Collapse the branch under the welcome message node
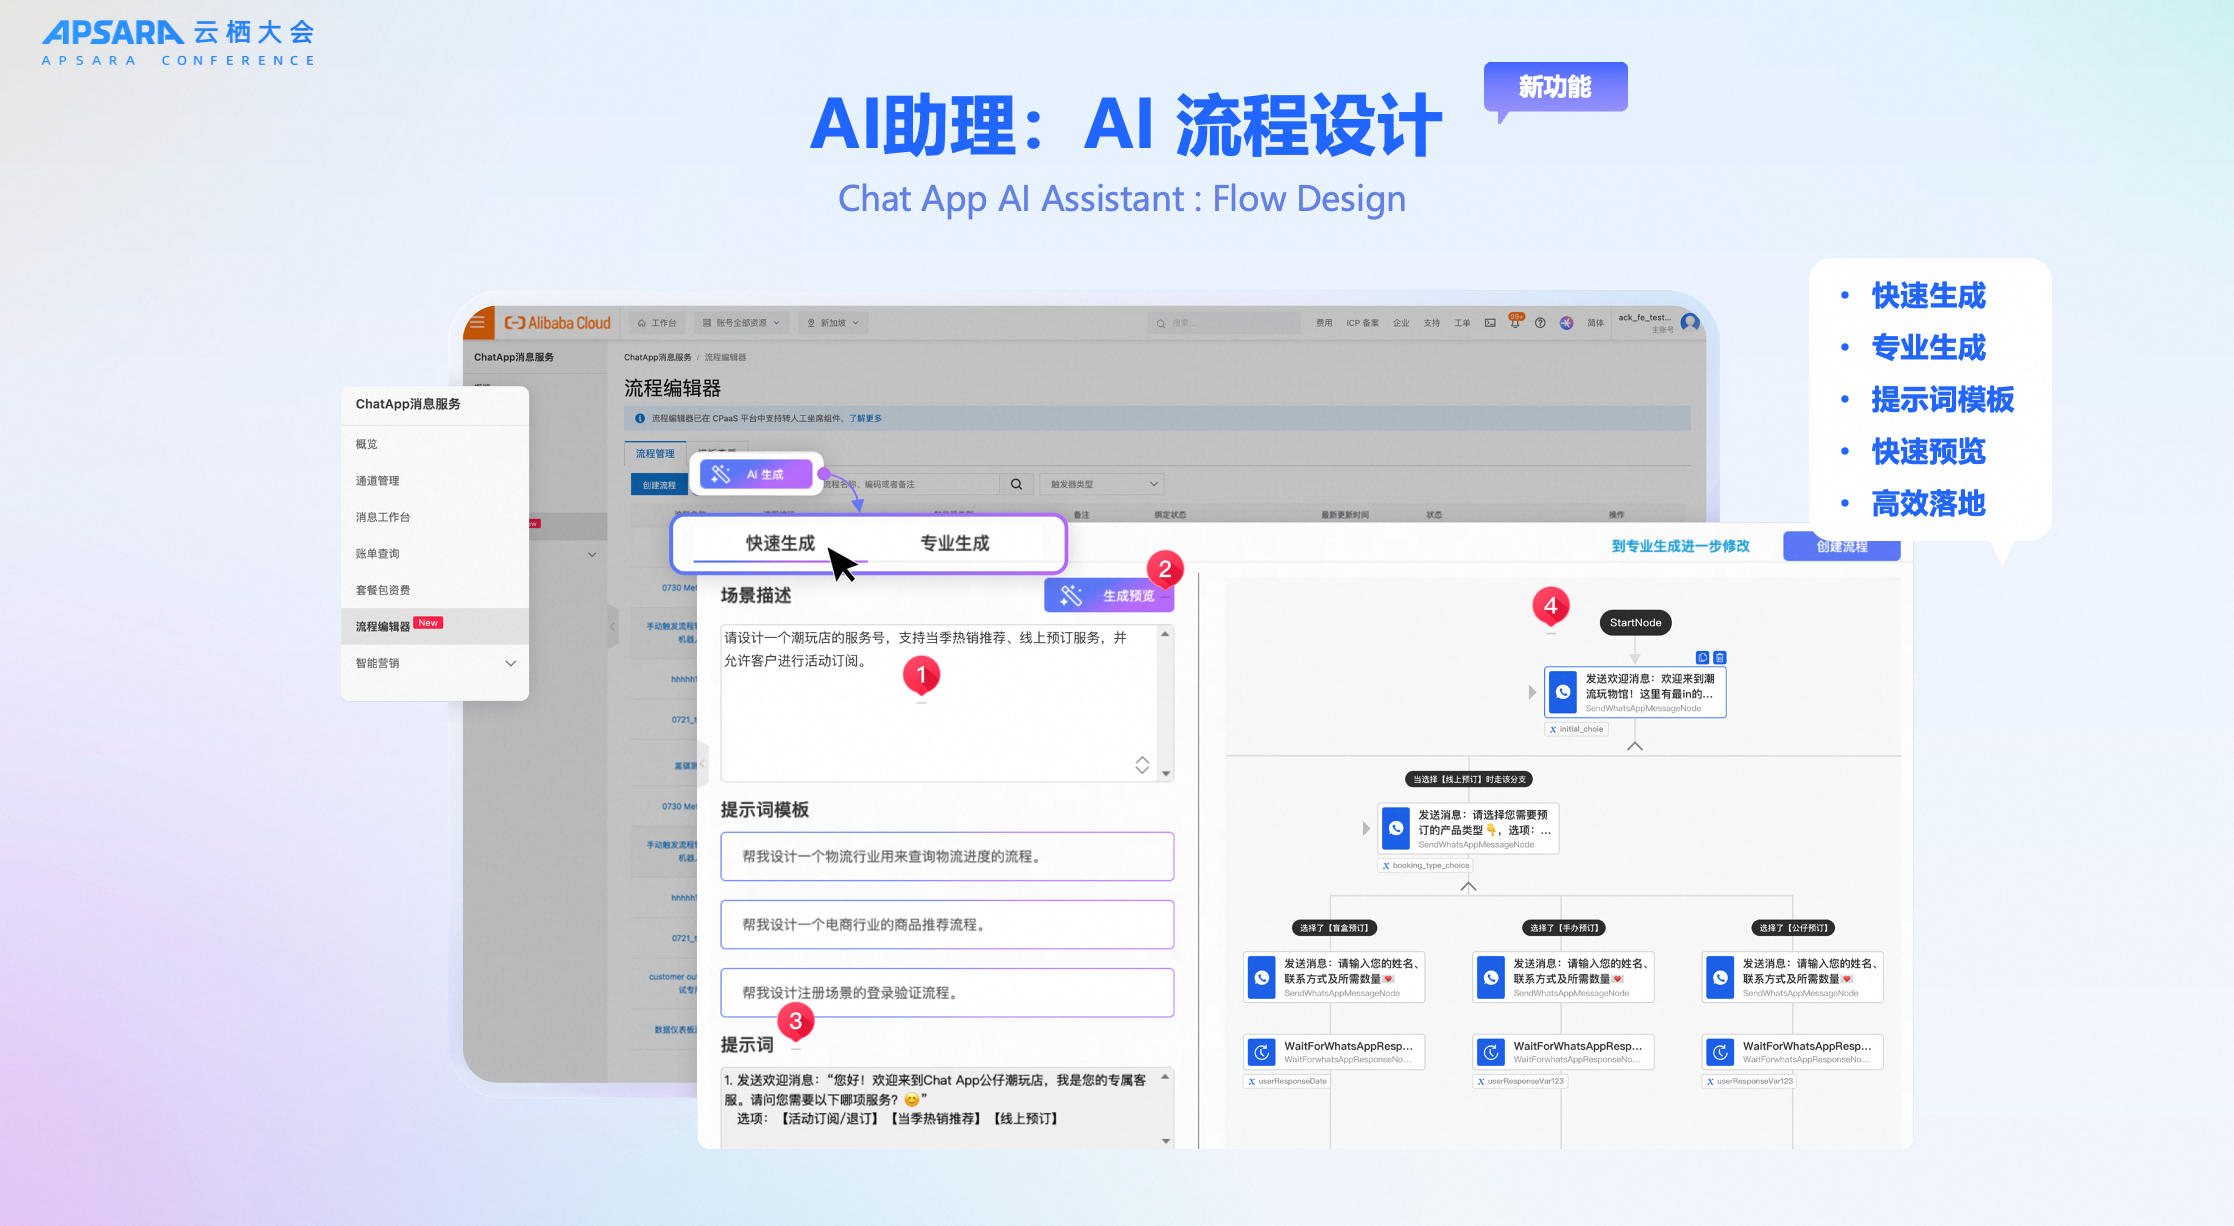Viewport: 2234px width, 1226px height. 1634,746
